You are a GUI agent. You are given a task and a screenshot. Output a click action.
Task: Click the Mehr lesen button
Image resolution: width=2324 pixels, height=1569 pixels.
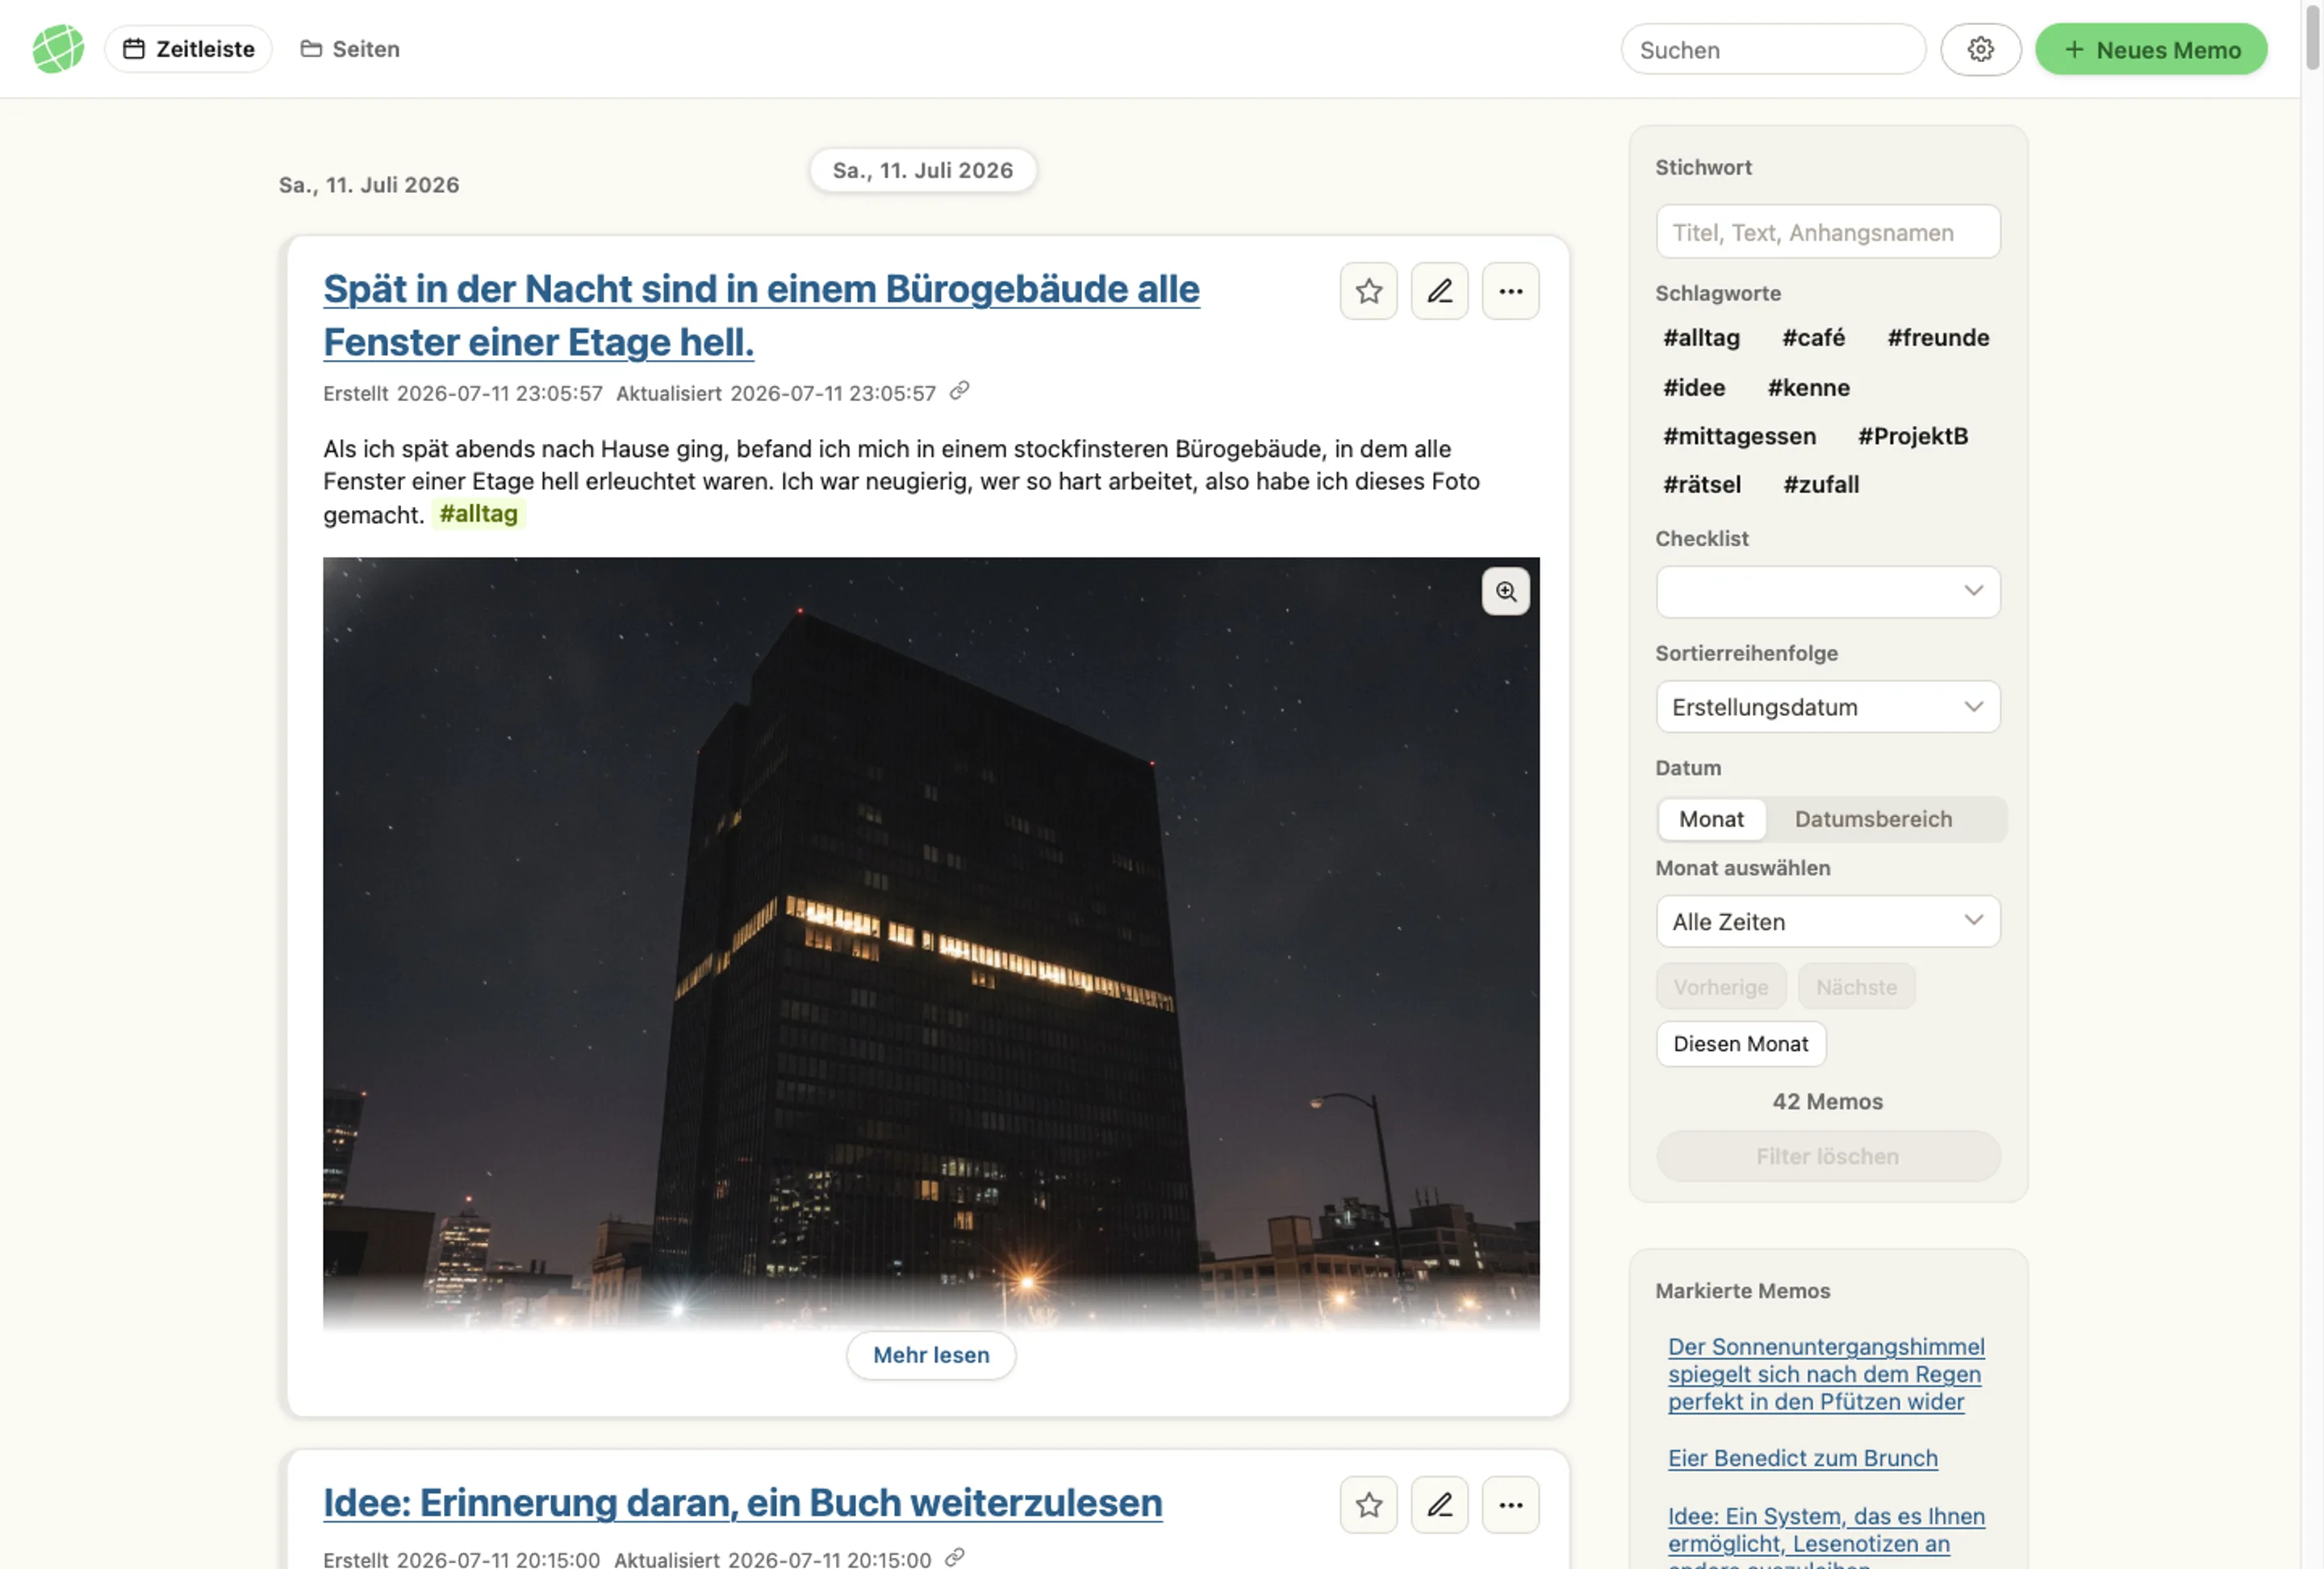931,1355
